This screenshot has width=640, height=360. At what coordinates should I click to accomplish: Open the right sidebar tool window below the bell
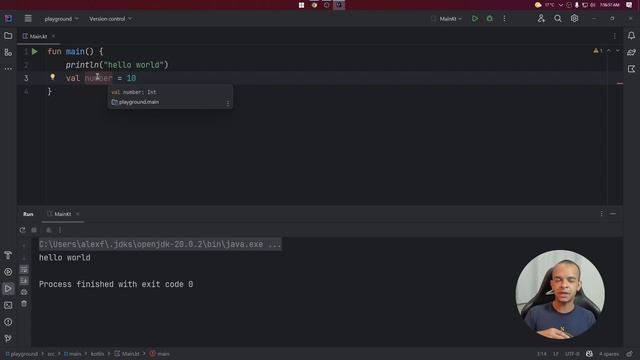[631, 52]
